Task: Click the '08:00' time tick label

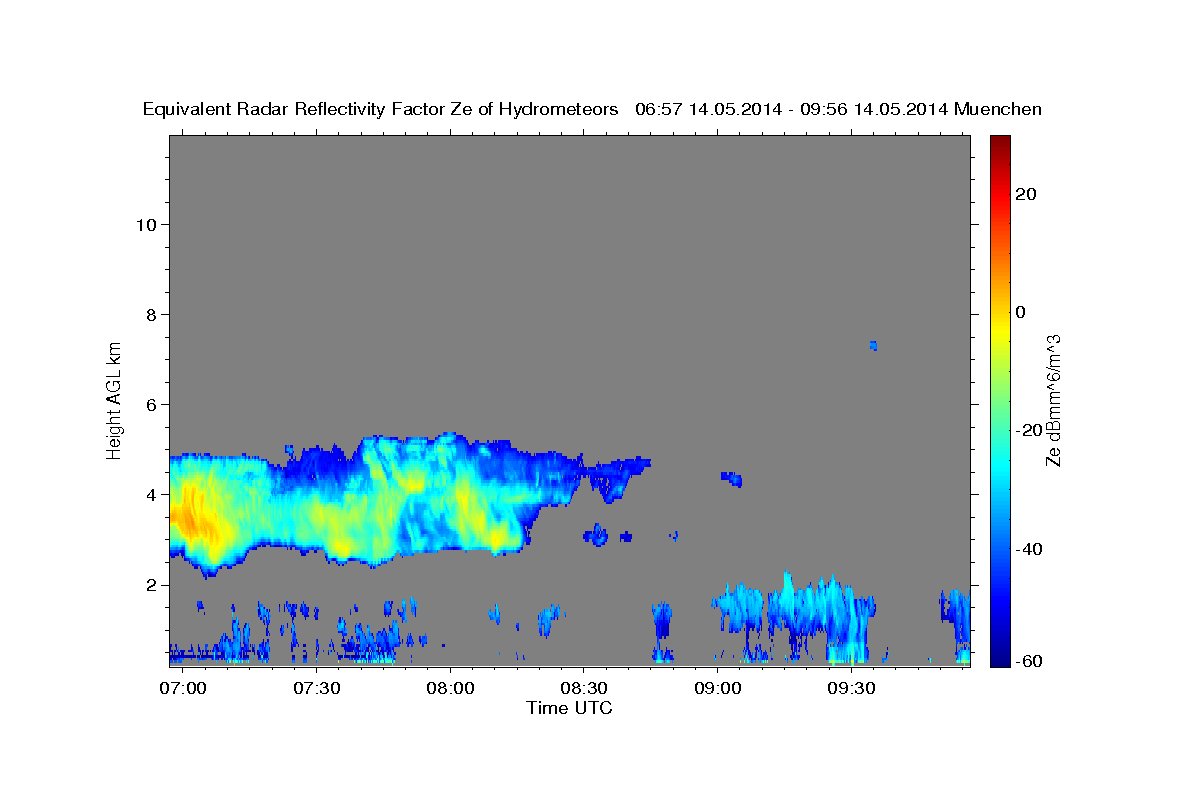Action: (x=451, y=689)
